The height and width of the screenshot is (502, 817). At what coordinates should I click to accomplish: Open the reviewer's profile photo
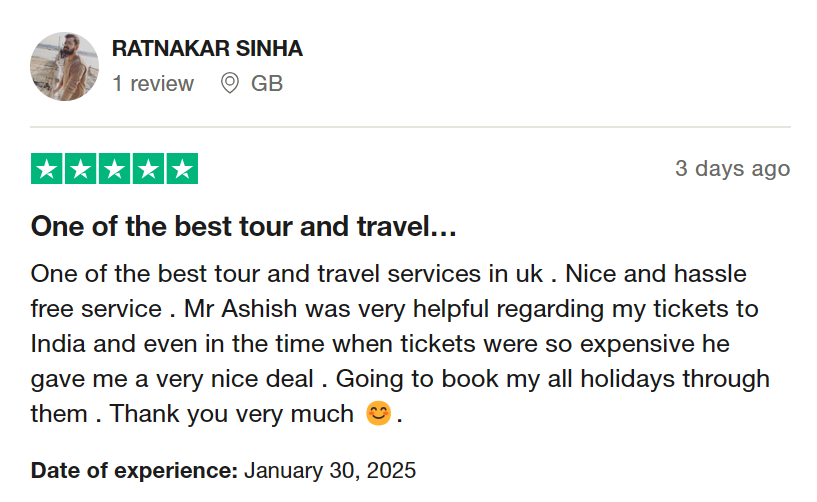pos(65,66)
